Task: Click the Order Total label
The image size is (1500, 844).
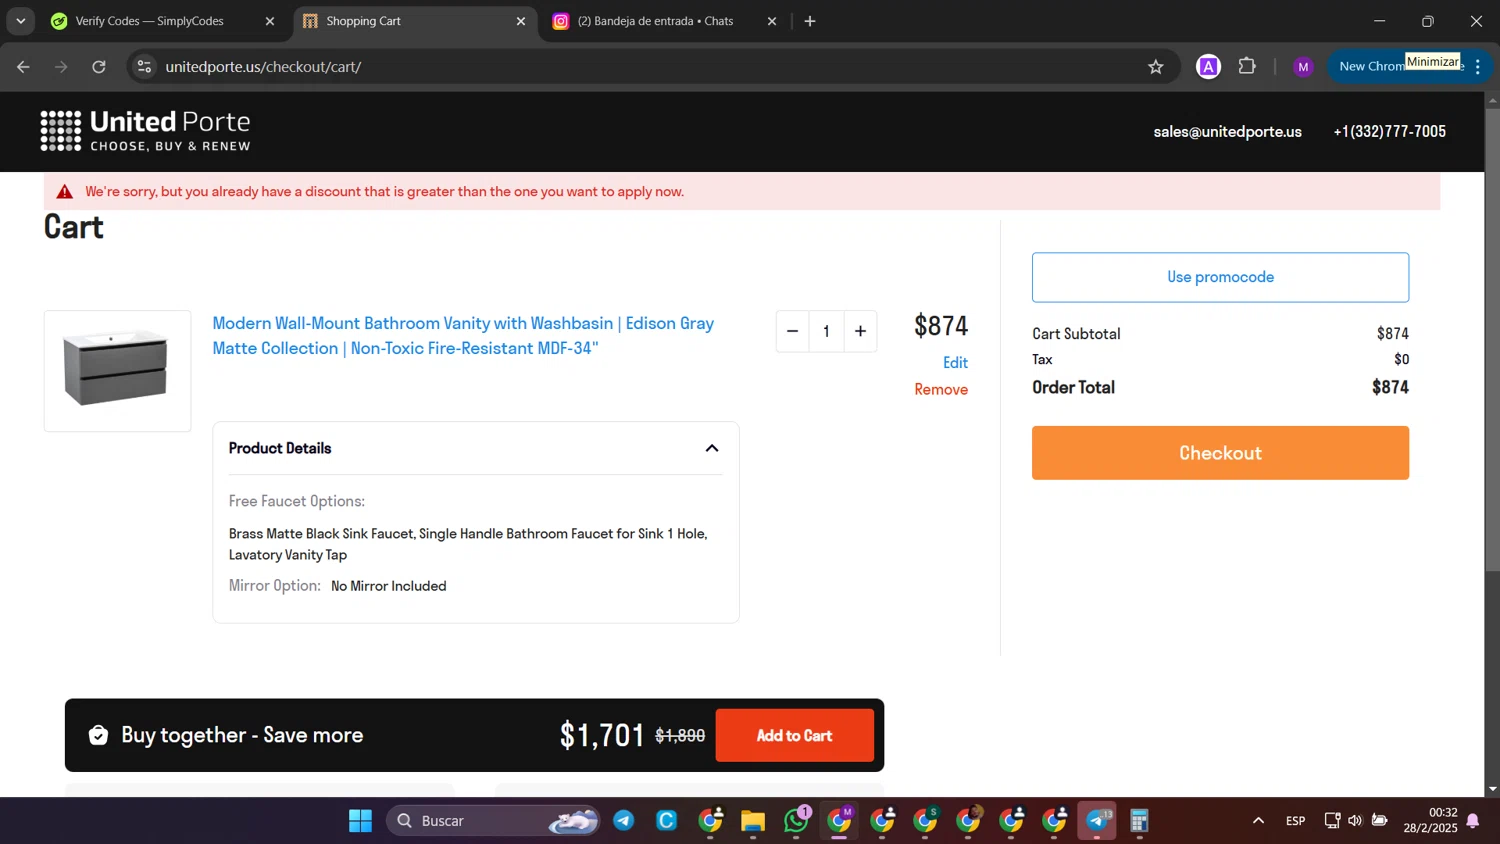Action: tap(1073, 387)
